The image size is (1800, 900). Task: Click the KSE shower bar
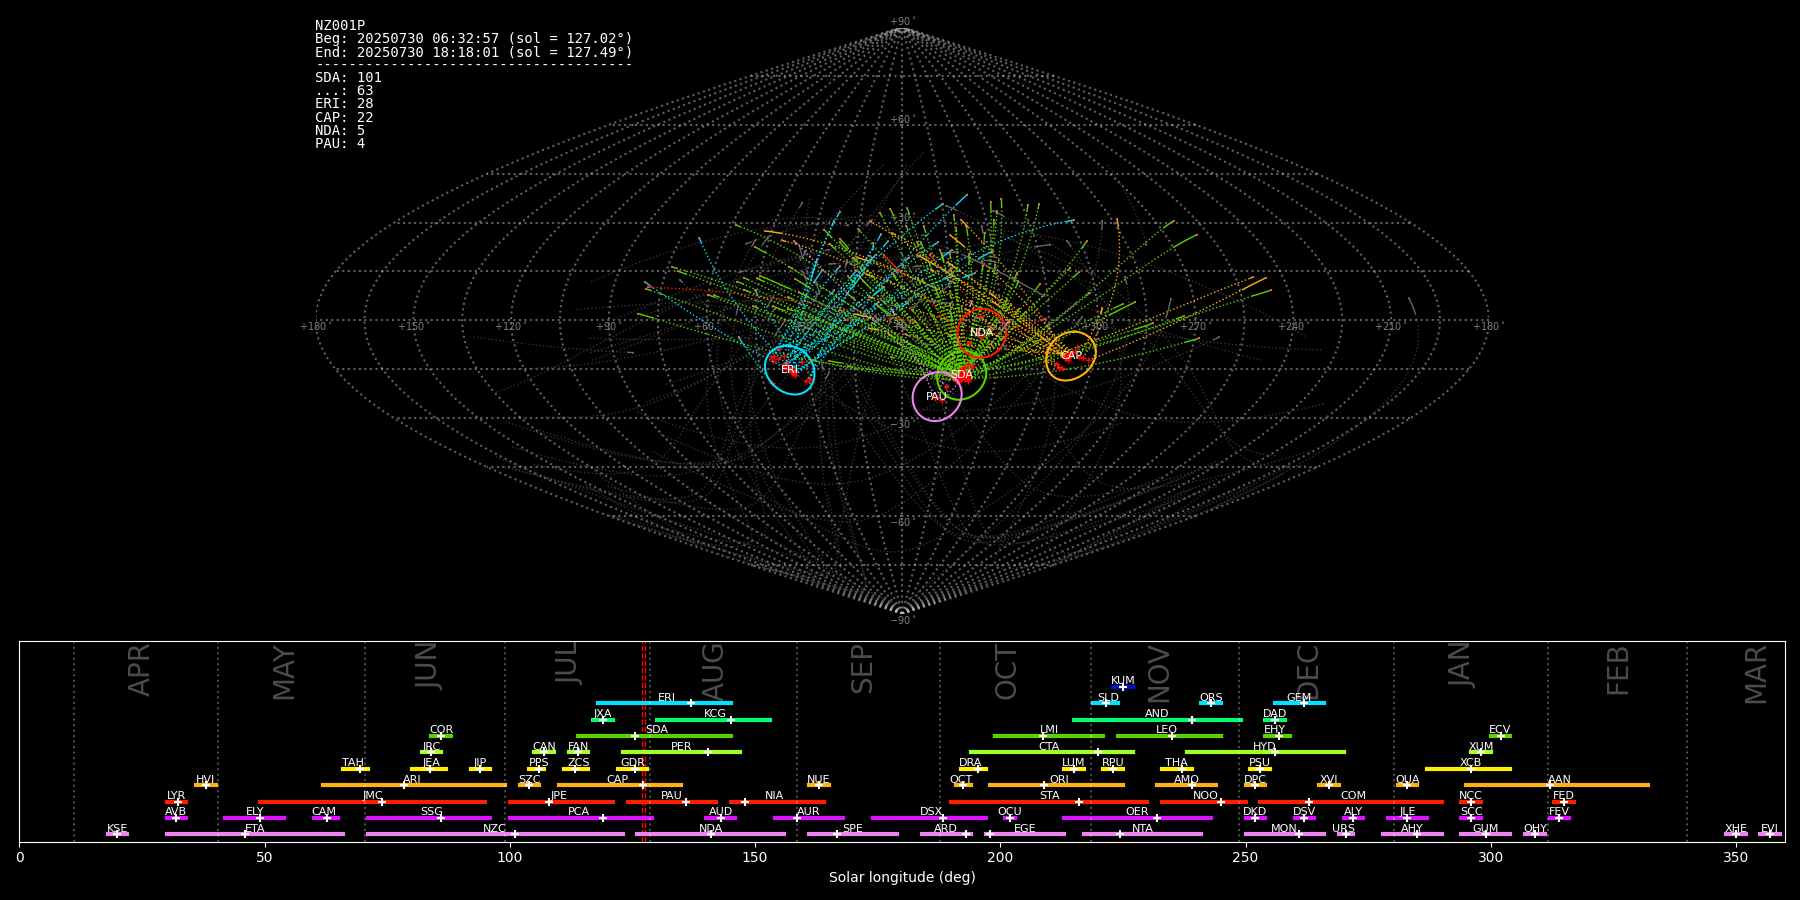pyautogui.click(x=117, y=834)
